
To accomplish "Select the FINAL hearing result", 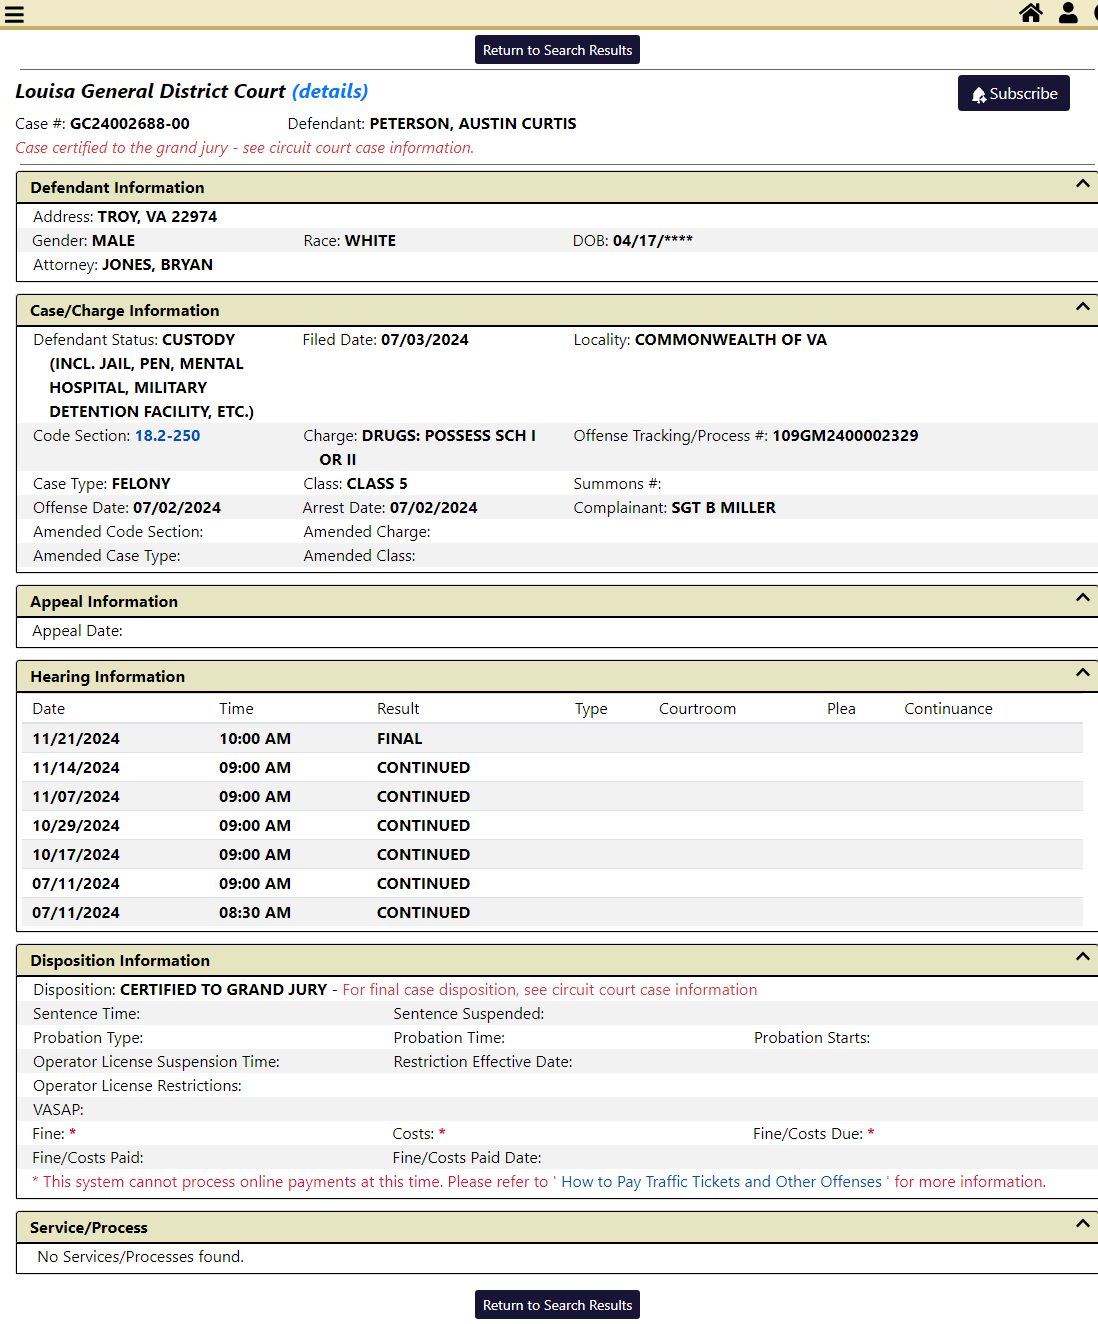I will 400,739.
